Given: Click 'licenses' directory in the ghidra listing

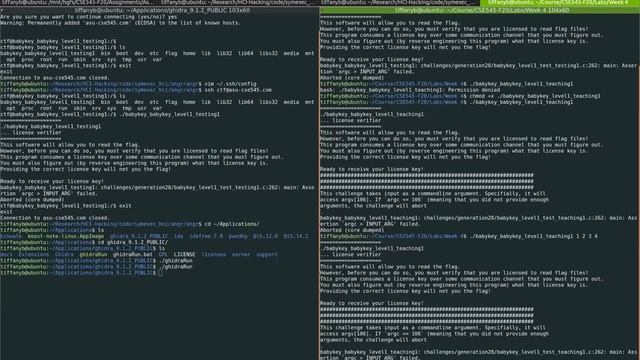Looking at the screenshot, I should [213, 254].
